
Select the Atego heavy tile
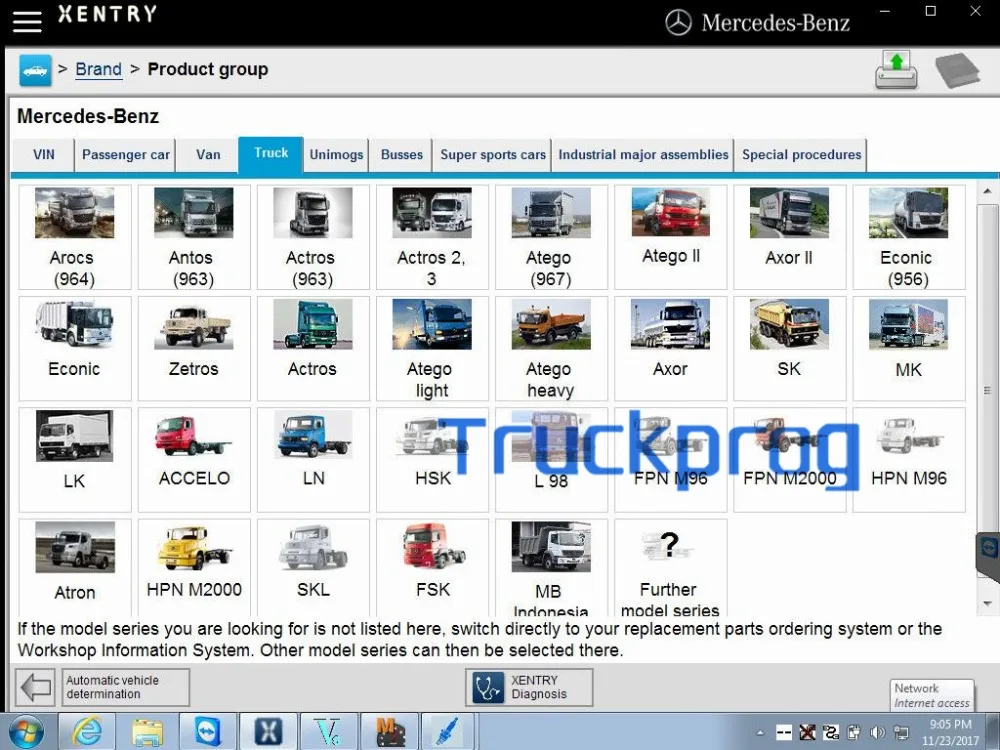[552, 348]
